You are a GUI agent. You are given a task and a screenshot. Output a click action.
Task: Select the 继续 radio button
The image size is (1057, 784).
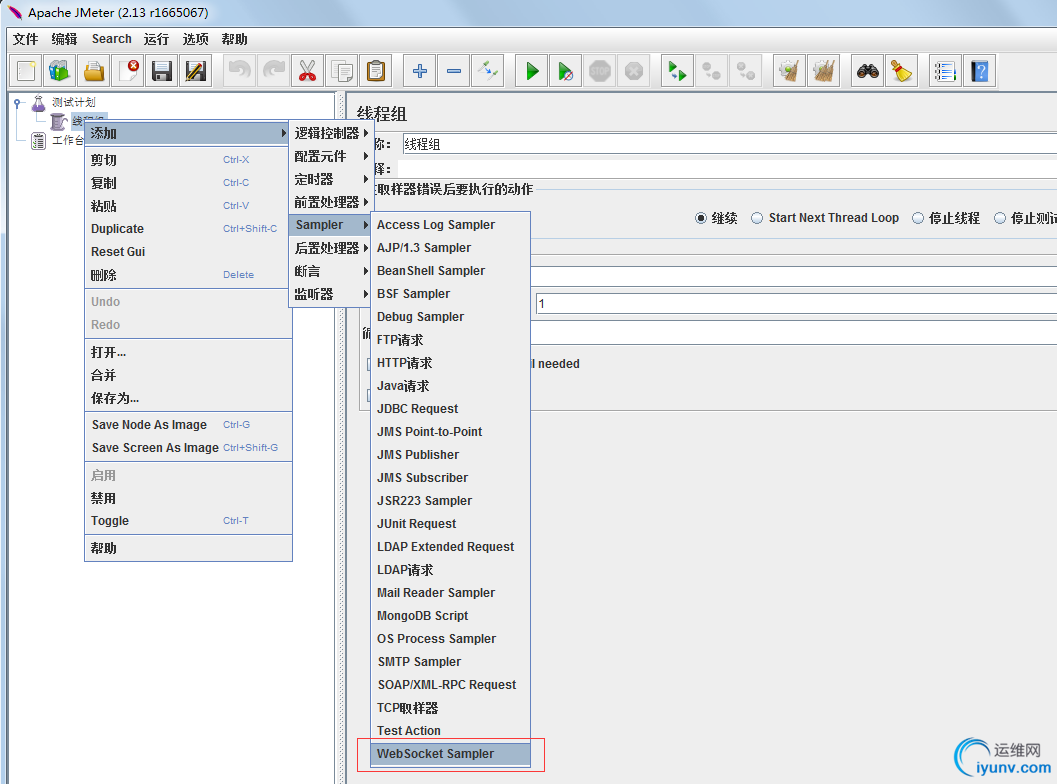click(x=701, y=218)
